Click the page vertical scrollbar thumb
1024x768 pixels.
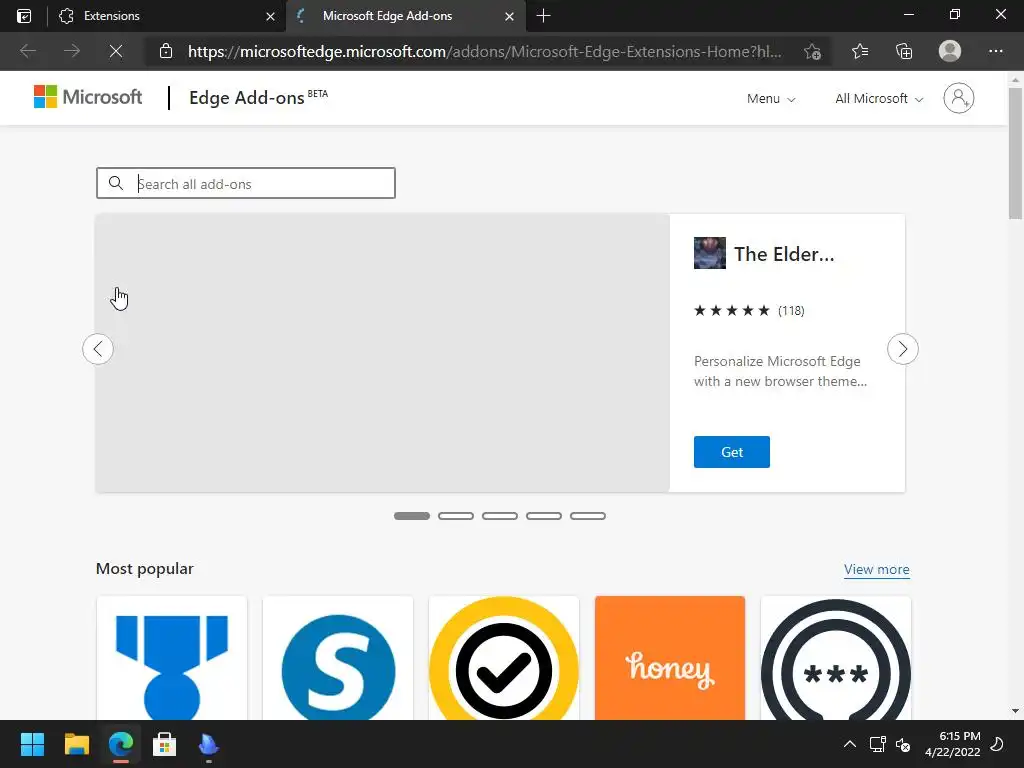(x=1015, y=154)
